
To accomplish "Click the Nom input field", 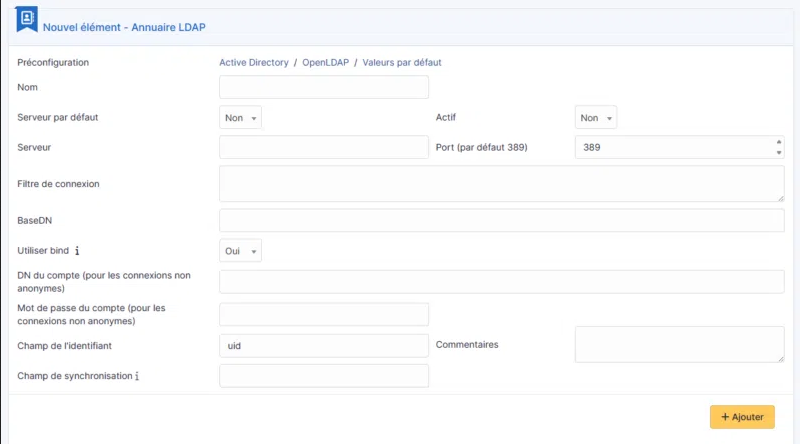I will pos(324,88).
